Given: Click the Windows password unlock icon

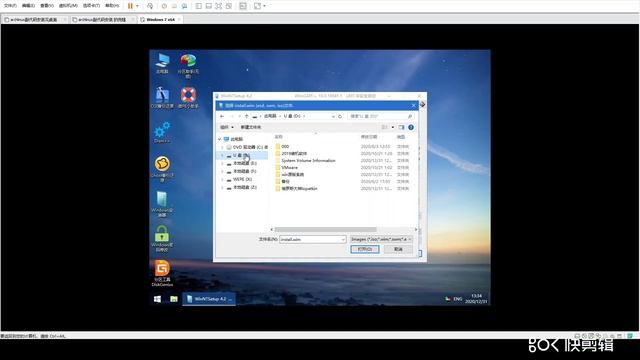Looking at the screenshot, I should (162, 238).
